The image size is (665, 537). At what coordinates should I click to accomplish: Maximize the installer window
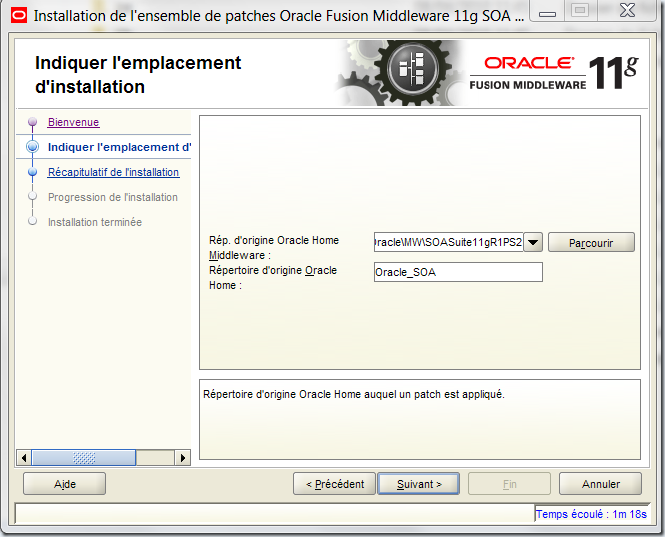[x=580, y=11]
